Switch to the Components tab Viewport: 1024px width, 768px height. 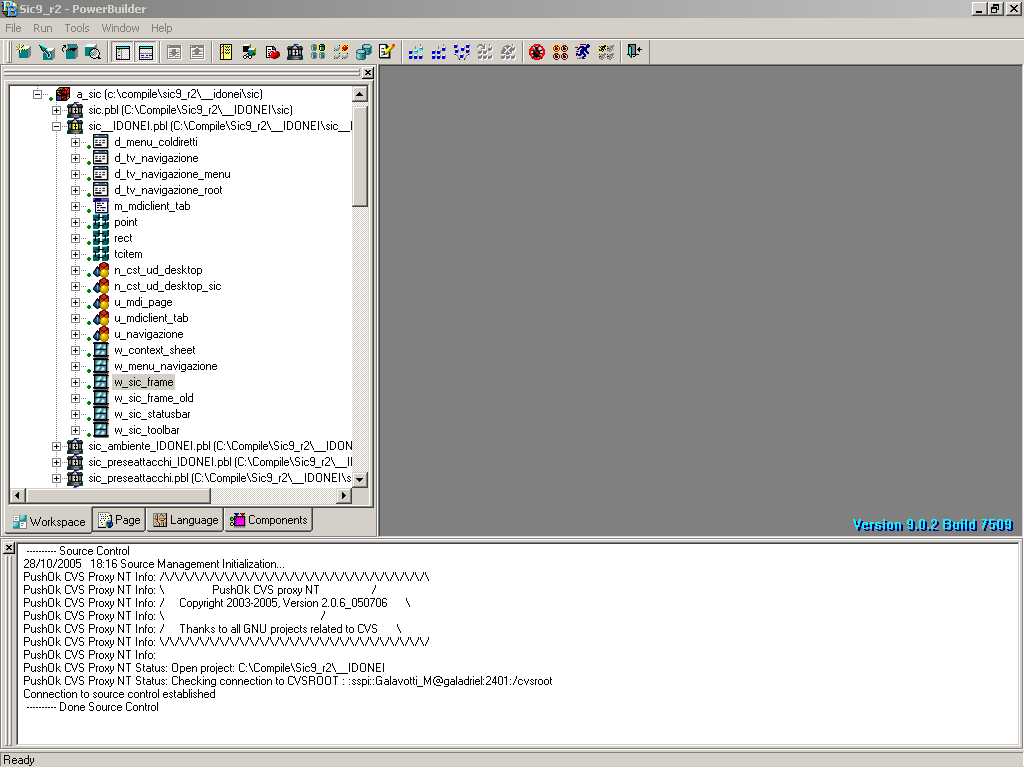point(269,520)
